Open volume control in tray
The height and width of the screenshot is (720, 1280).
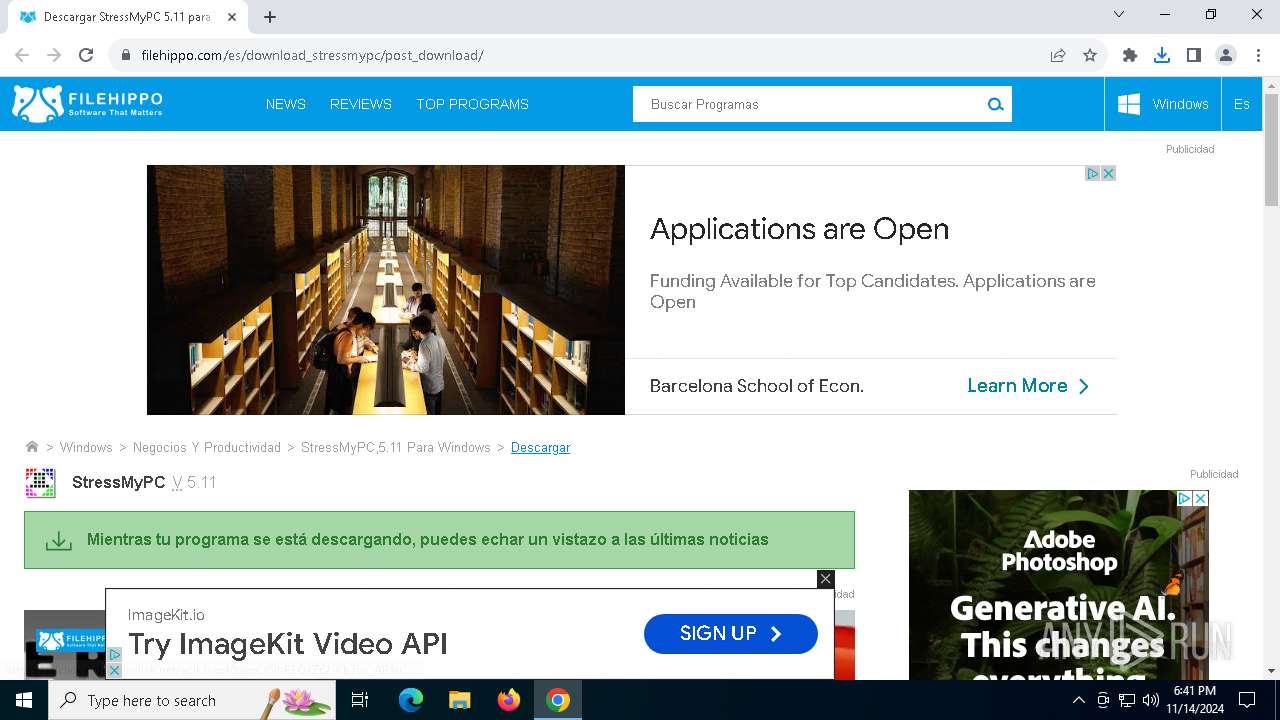tap(1151, 700)
